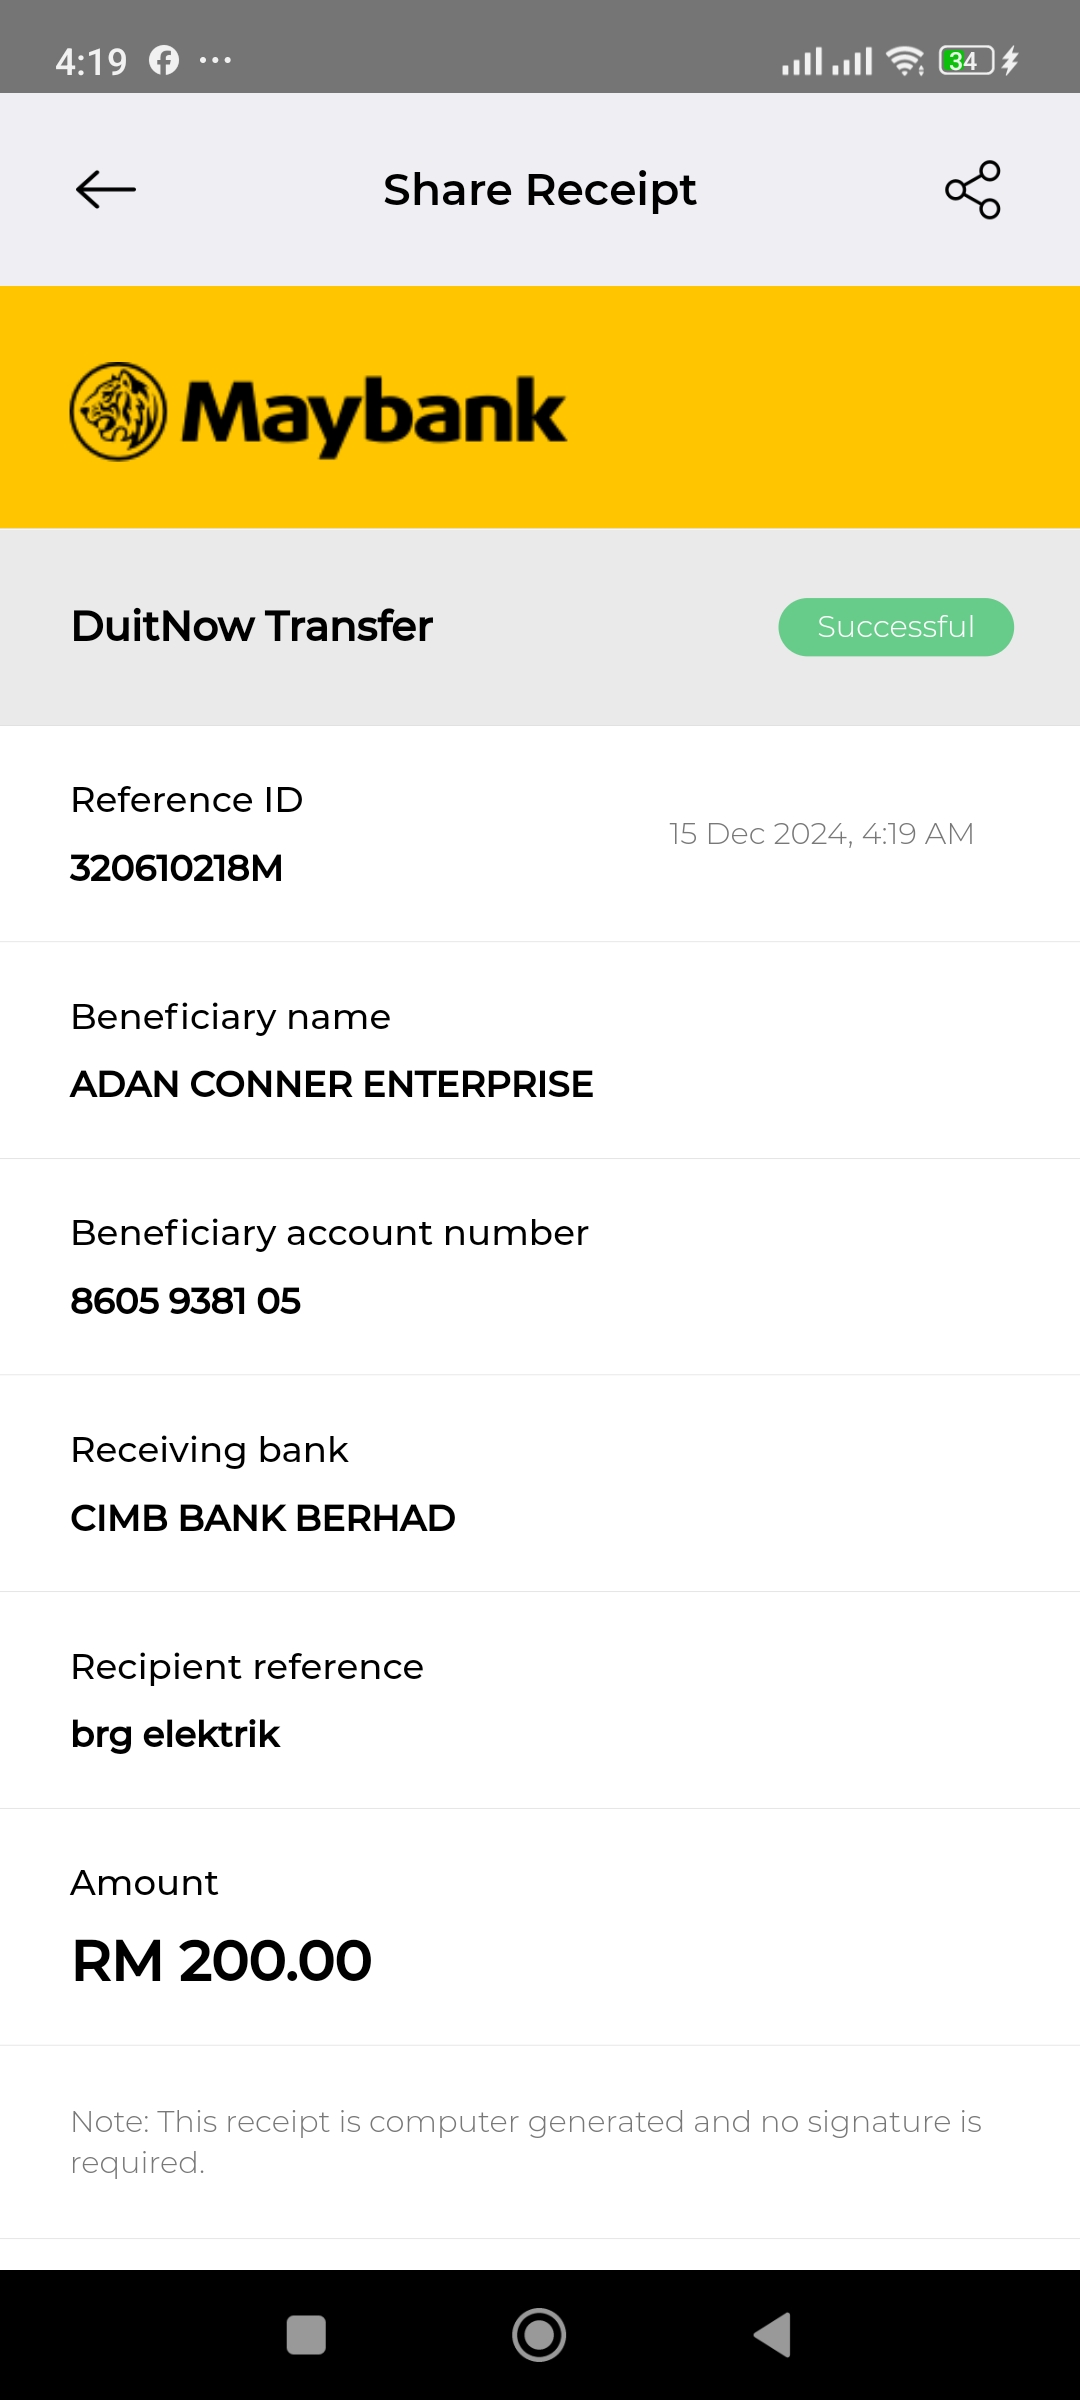Tap the DuitNow Transfer heading
Viewport: 1080px width, 2400px height.
252,626
